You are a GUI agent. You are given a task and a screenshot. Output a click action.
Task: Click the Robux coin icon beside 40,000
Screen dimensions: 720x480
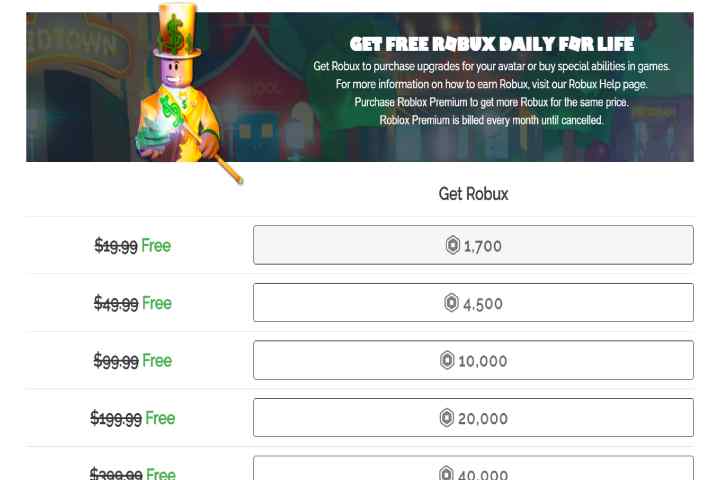[446, 473]
